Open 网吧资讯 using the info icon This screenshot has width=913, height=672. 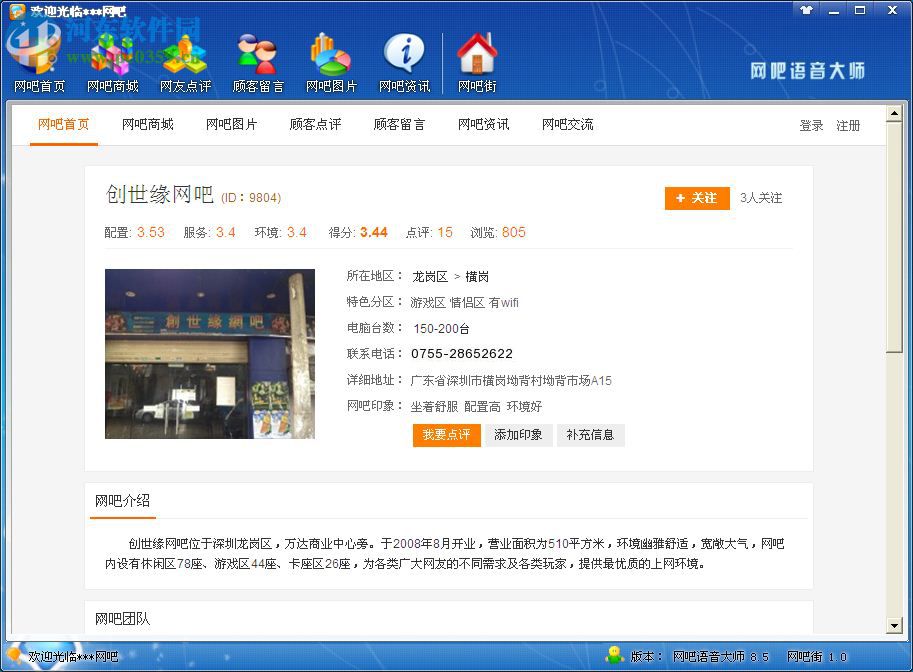point(404,52)
